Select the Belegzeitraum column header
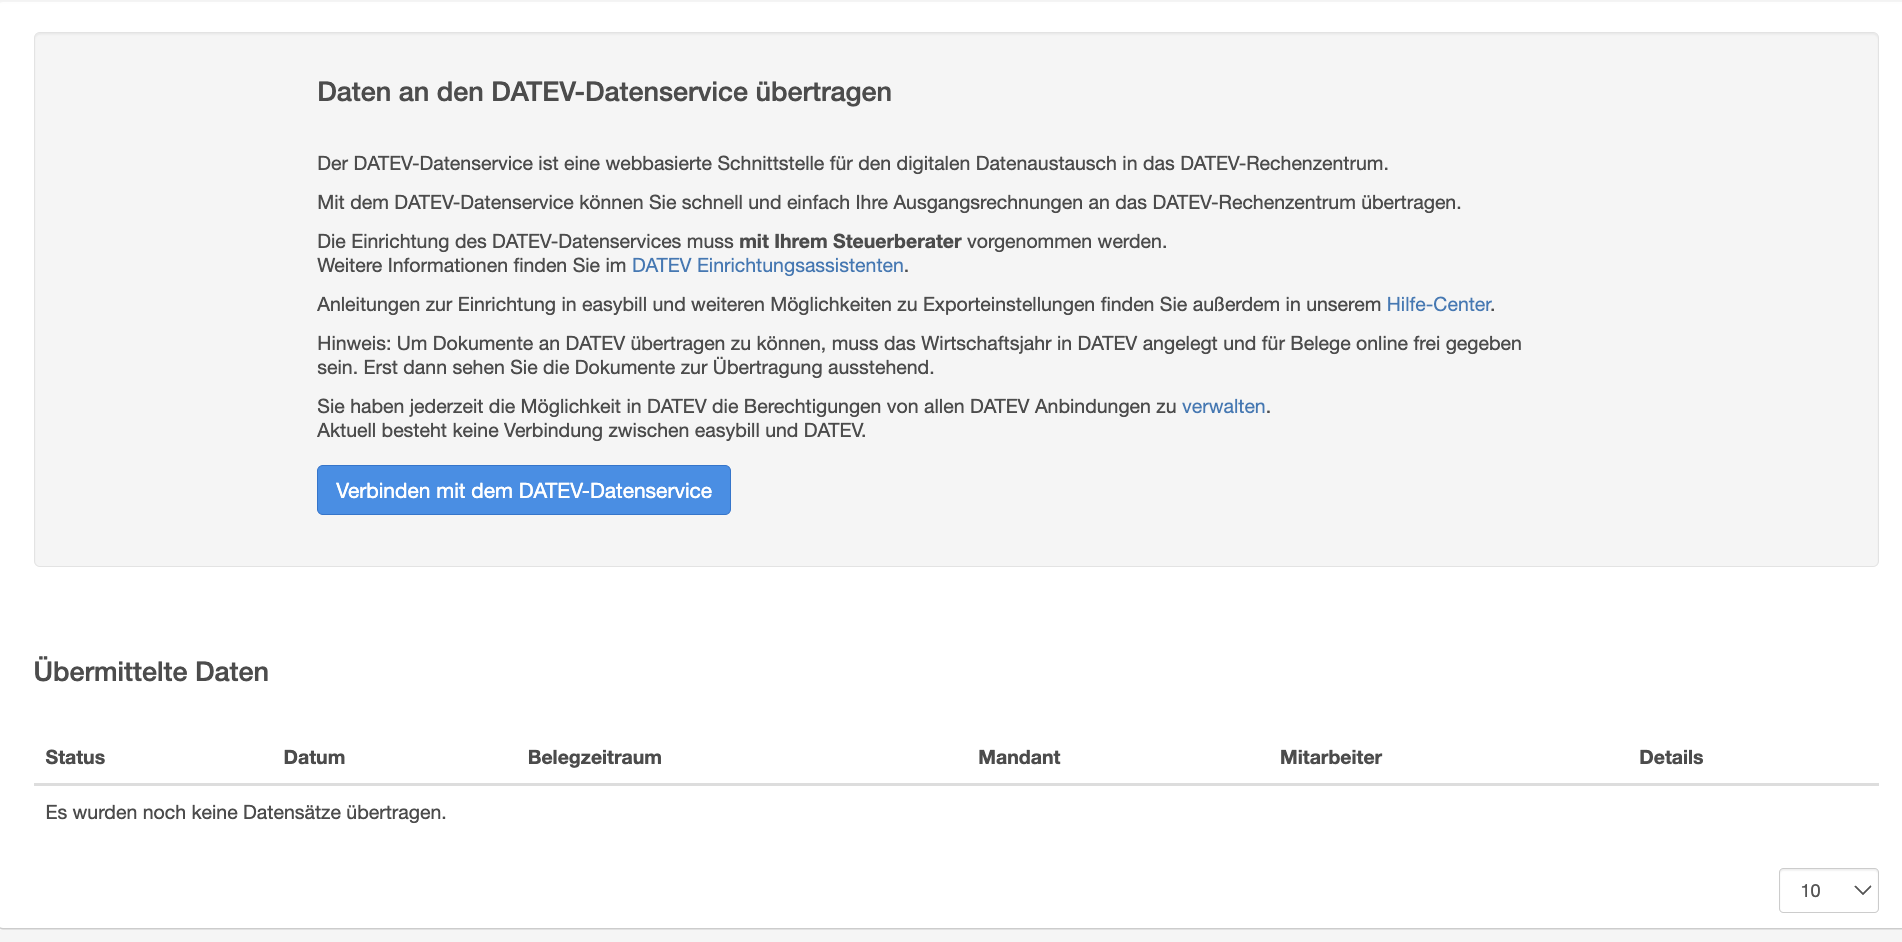The image size is (1902, 942). [594, 757]
